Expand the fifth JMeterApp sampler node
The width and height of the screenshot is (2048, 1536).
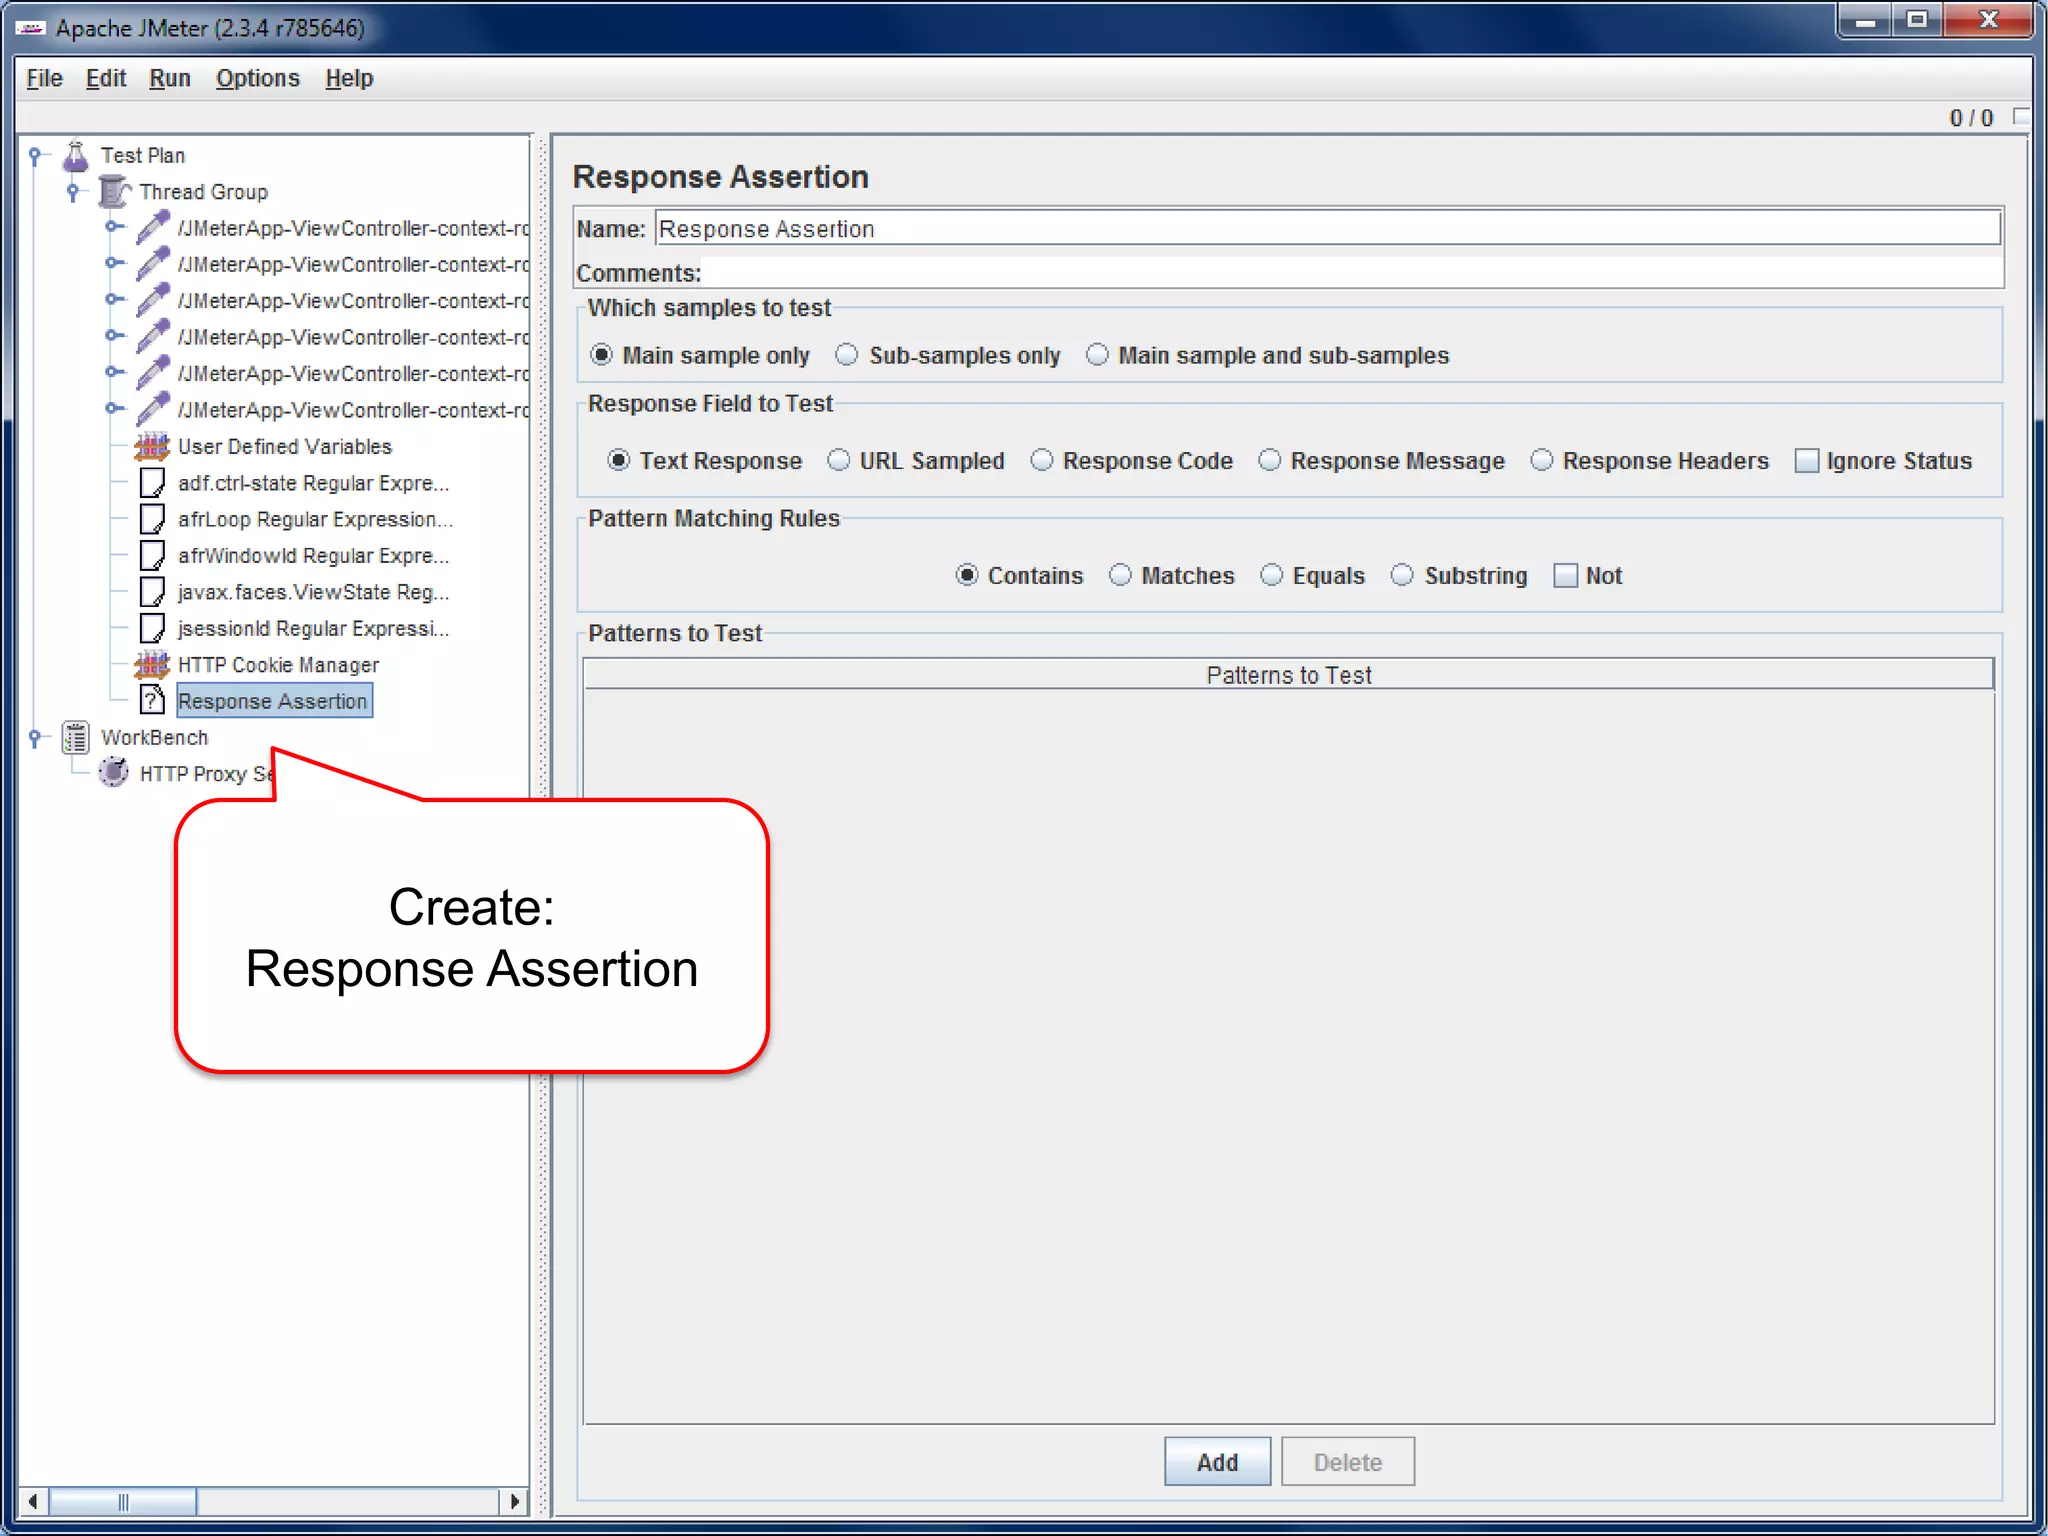(x=113, y=372)
